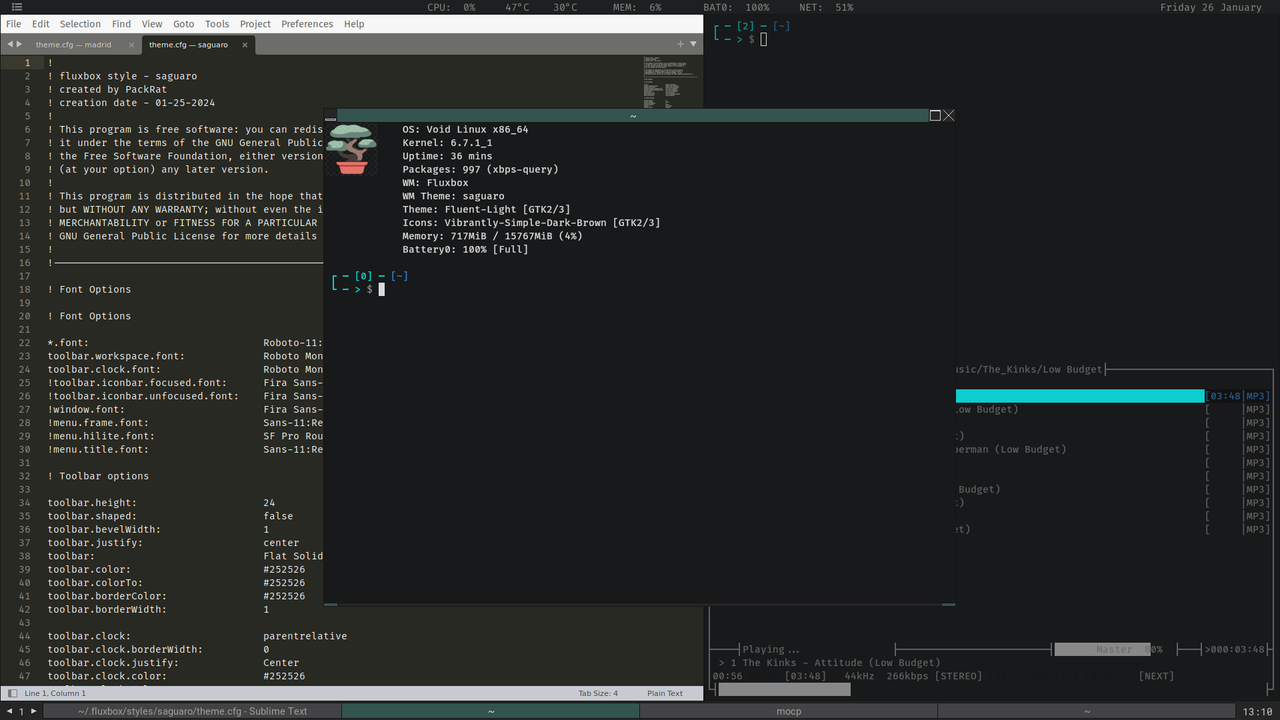
Task: Open the Selection menu
Action: pyautogui.click(x=80, y=23)
